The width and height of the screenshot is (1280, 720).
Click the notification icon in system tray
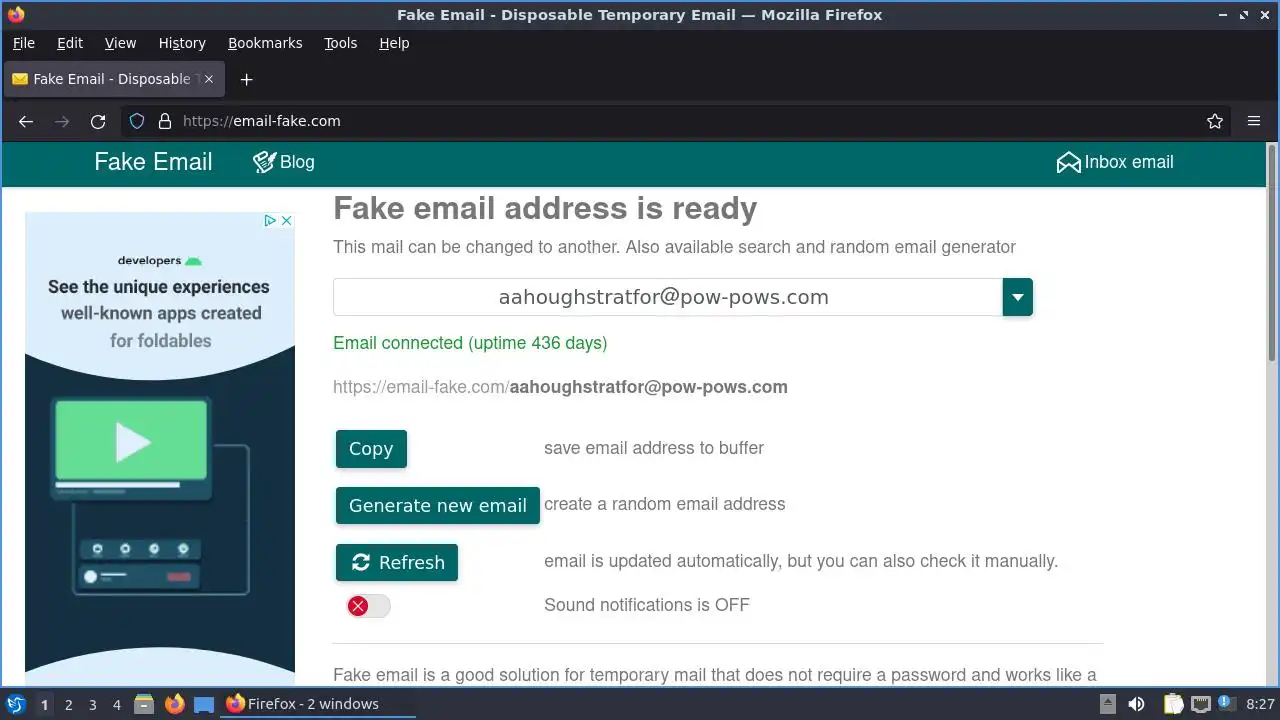click(x=1225, y=704)
